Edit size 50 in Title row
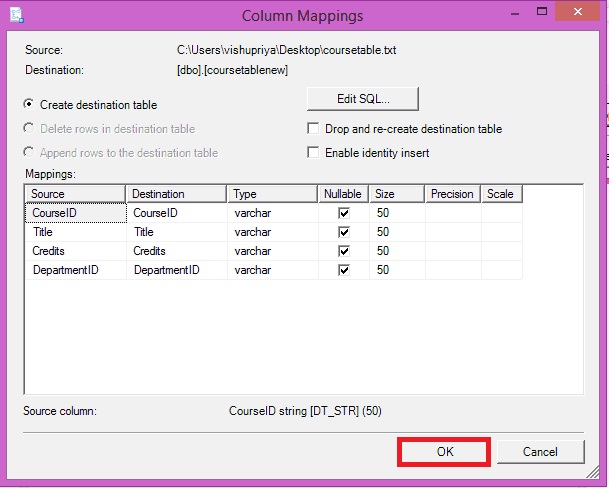The height and width of the screenshot is (488, 609). pos(397,232)
